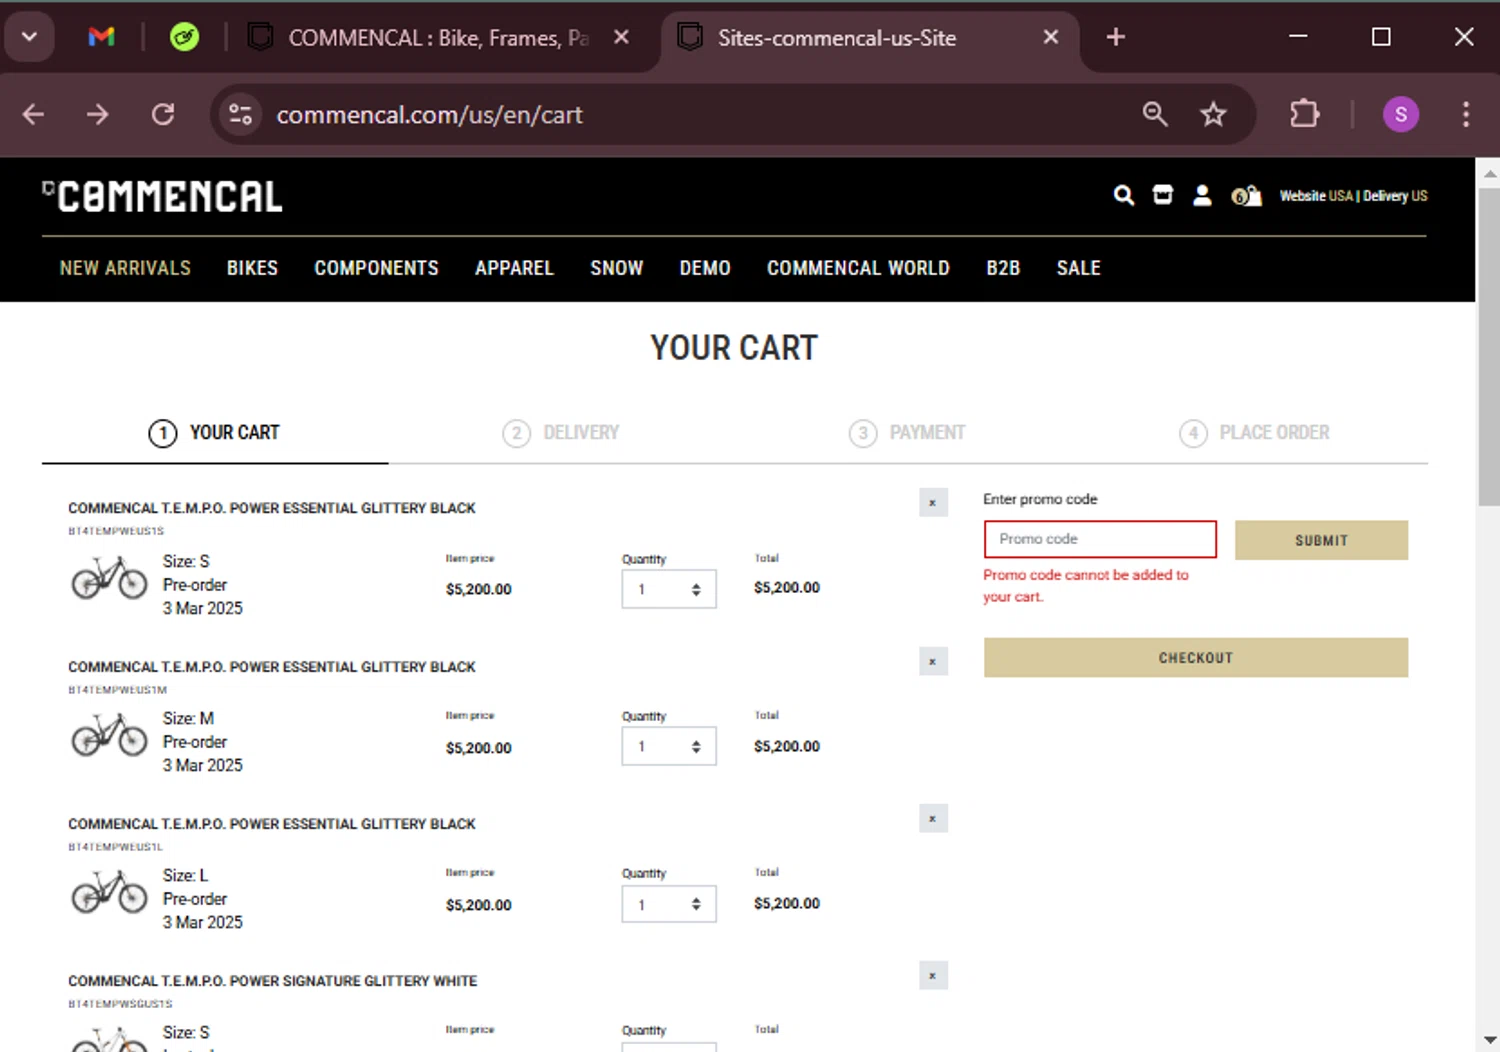The height and width of the screenshot is (1052, 1500).
Task: Select the DELIVERY step tab
Action: [x=561, y=433]
